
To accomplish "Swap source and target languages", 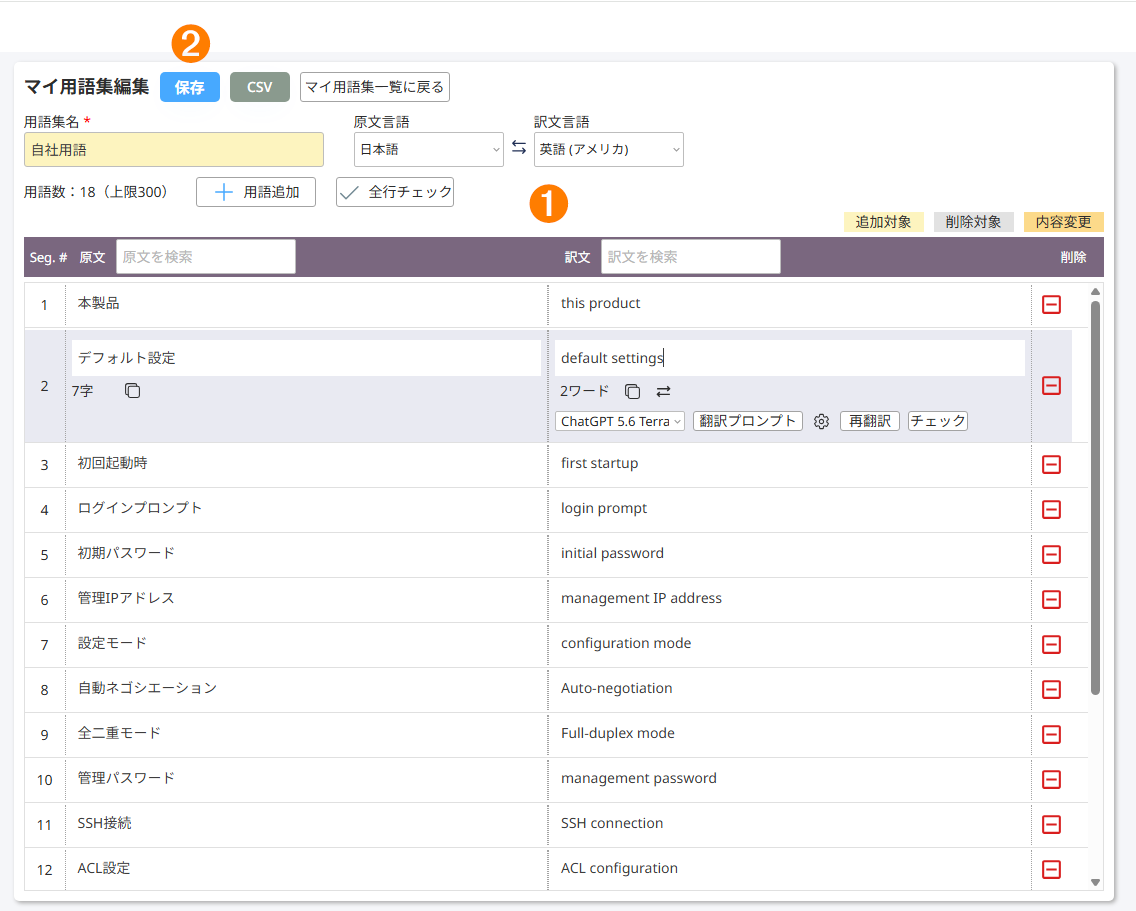I will tap(519, 148).
